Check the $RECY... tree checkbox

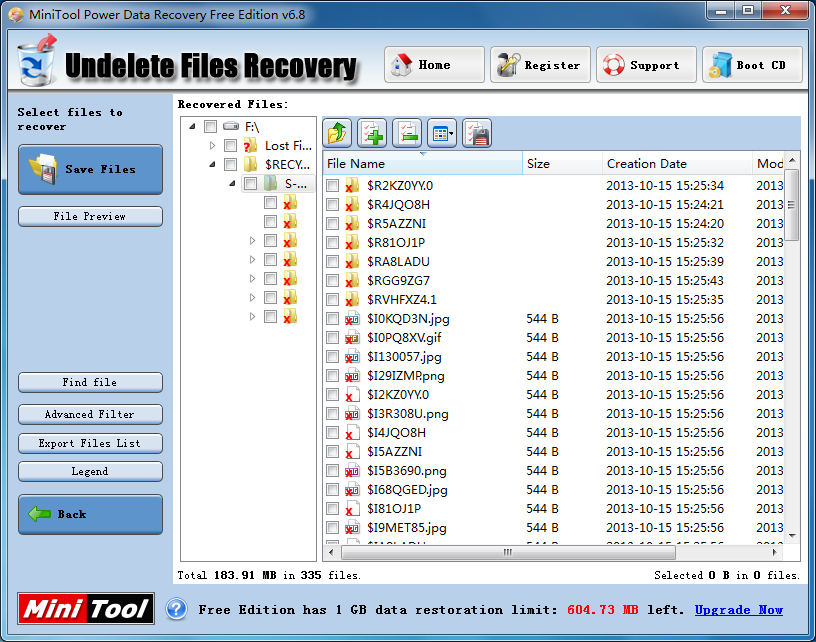(230, 164)
